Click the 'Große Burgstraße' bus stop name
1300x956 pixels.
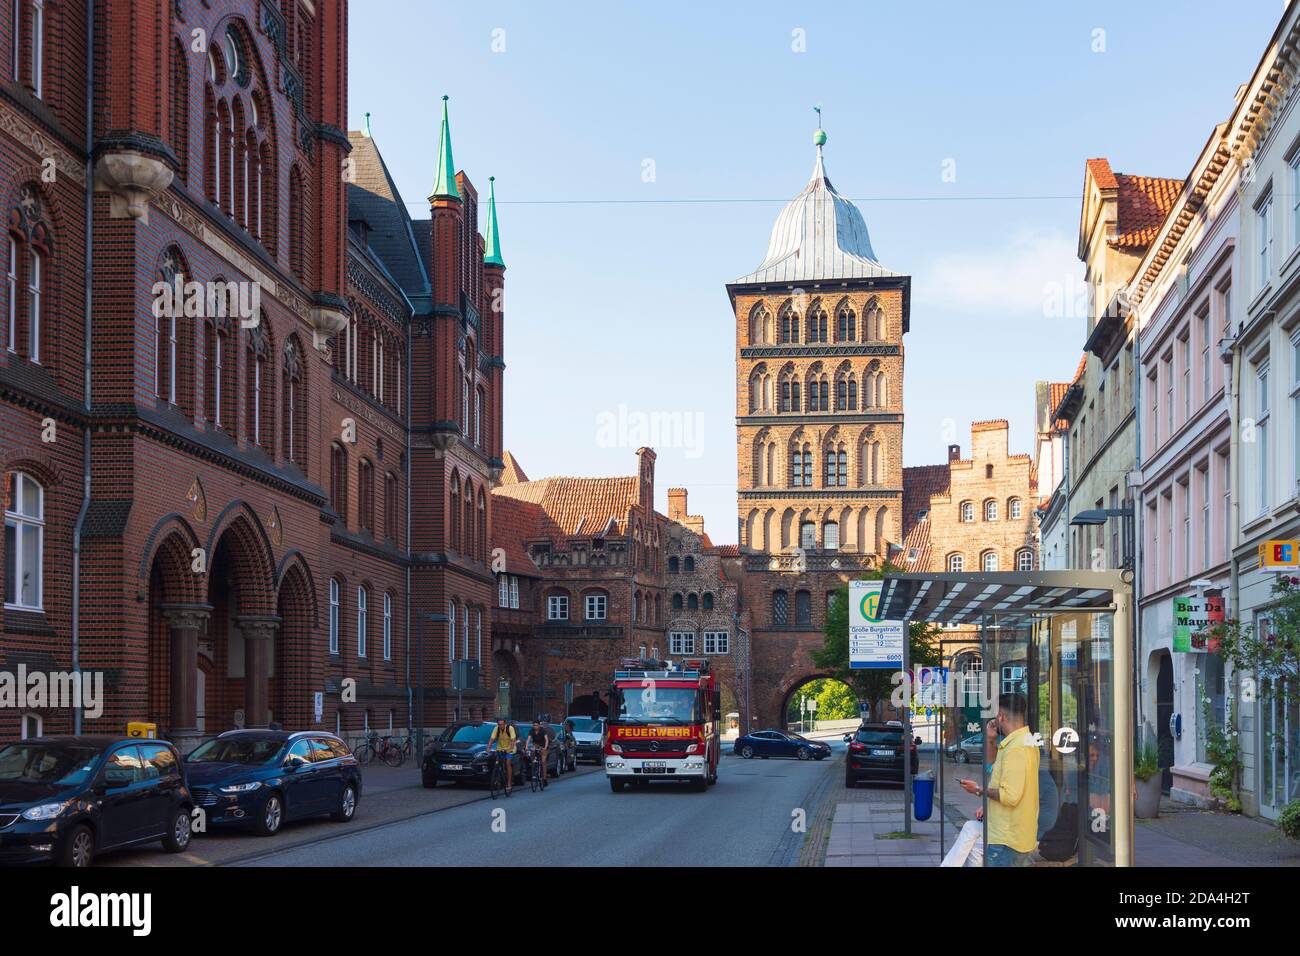point(874,629)
